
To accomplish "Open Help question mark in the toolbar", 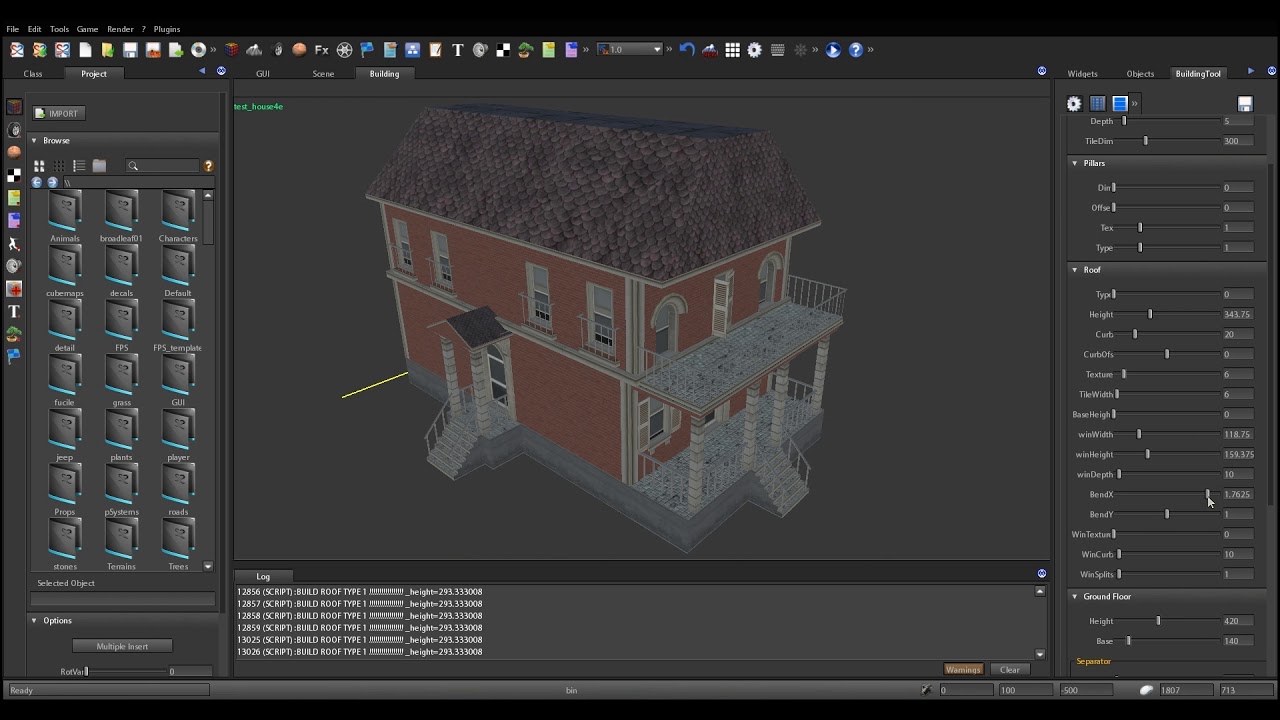I will pos(856,50).
